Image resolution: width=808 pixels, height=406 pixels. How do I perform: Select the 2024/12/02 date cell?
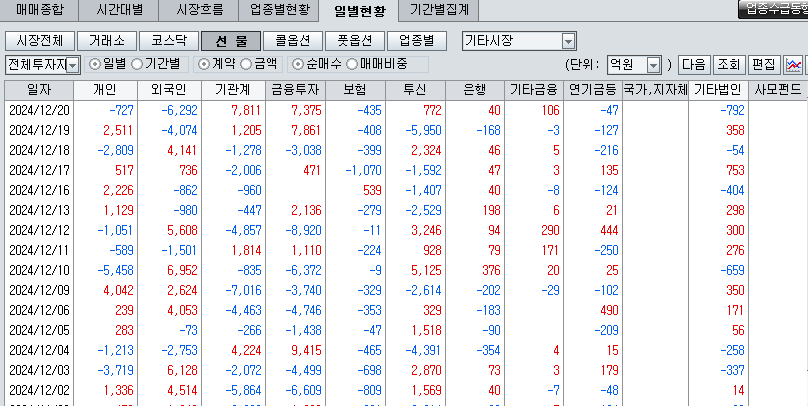[x=39, y=390]
